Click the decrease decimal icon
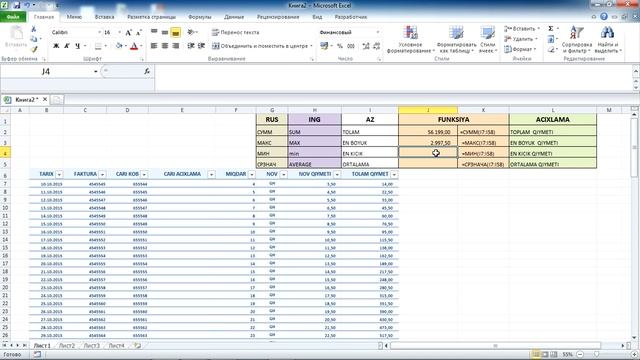This screenshot has height=360, width=640. tap(377, 46)
